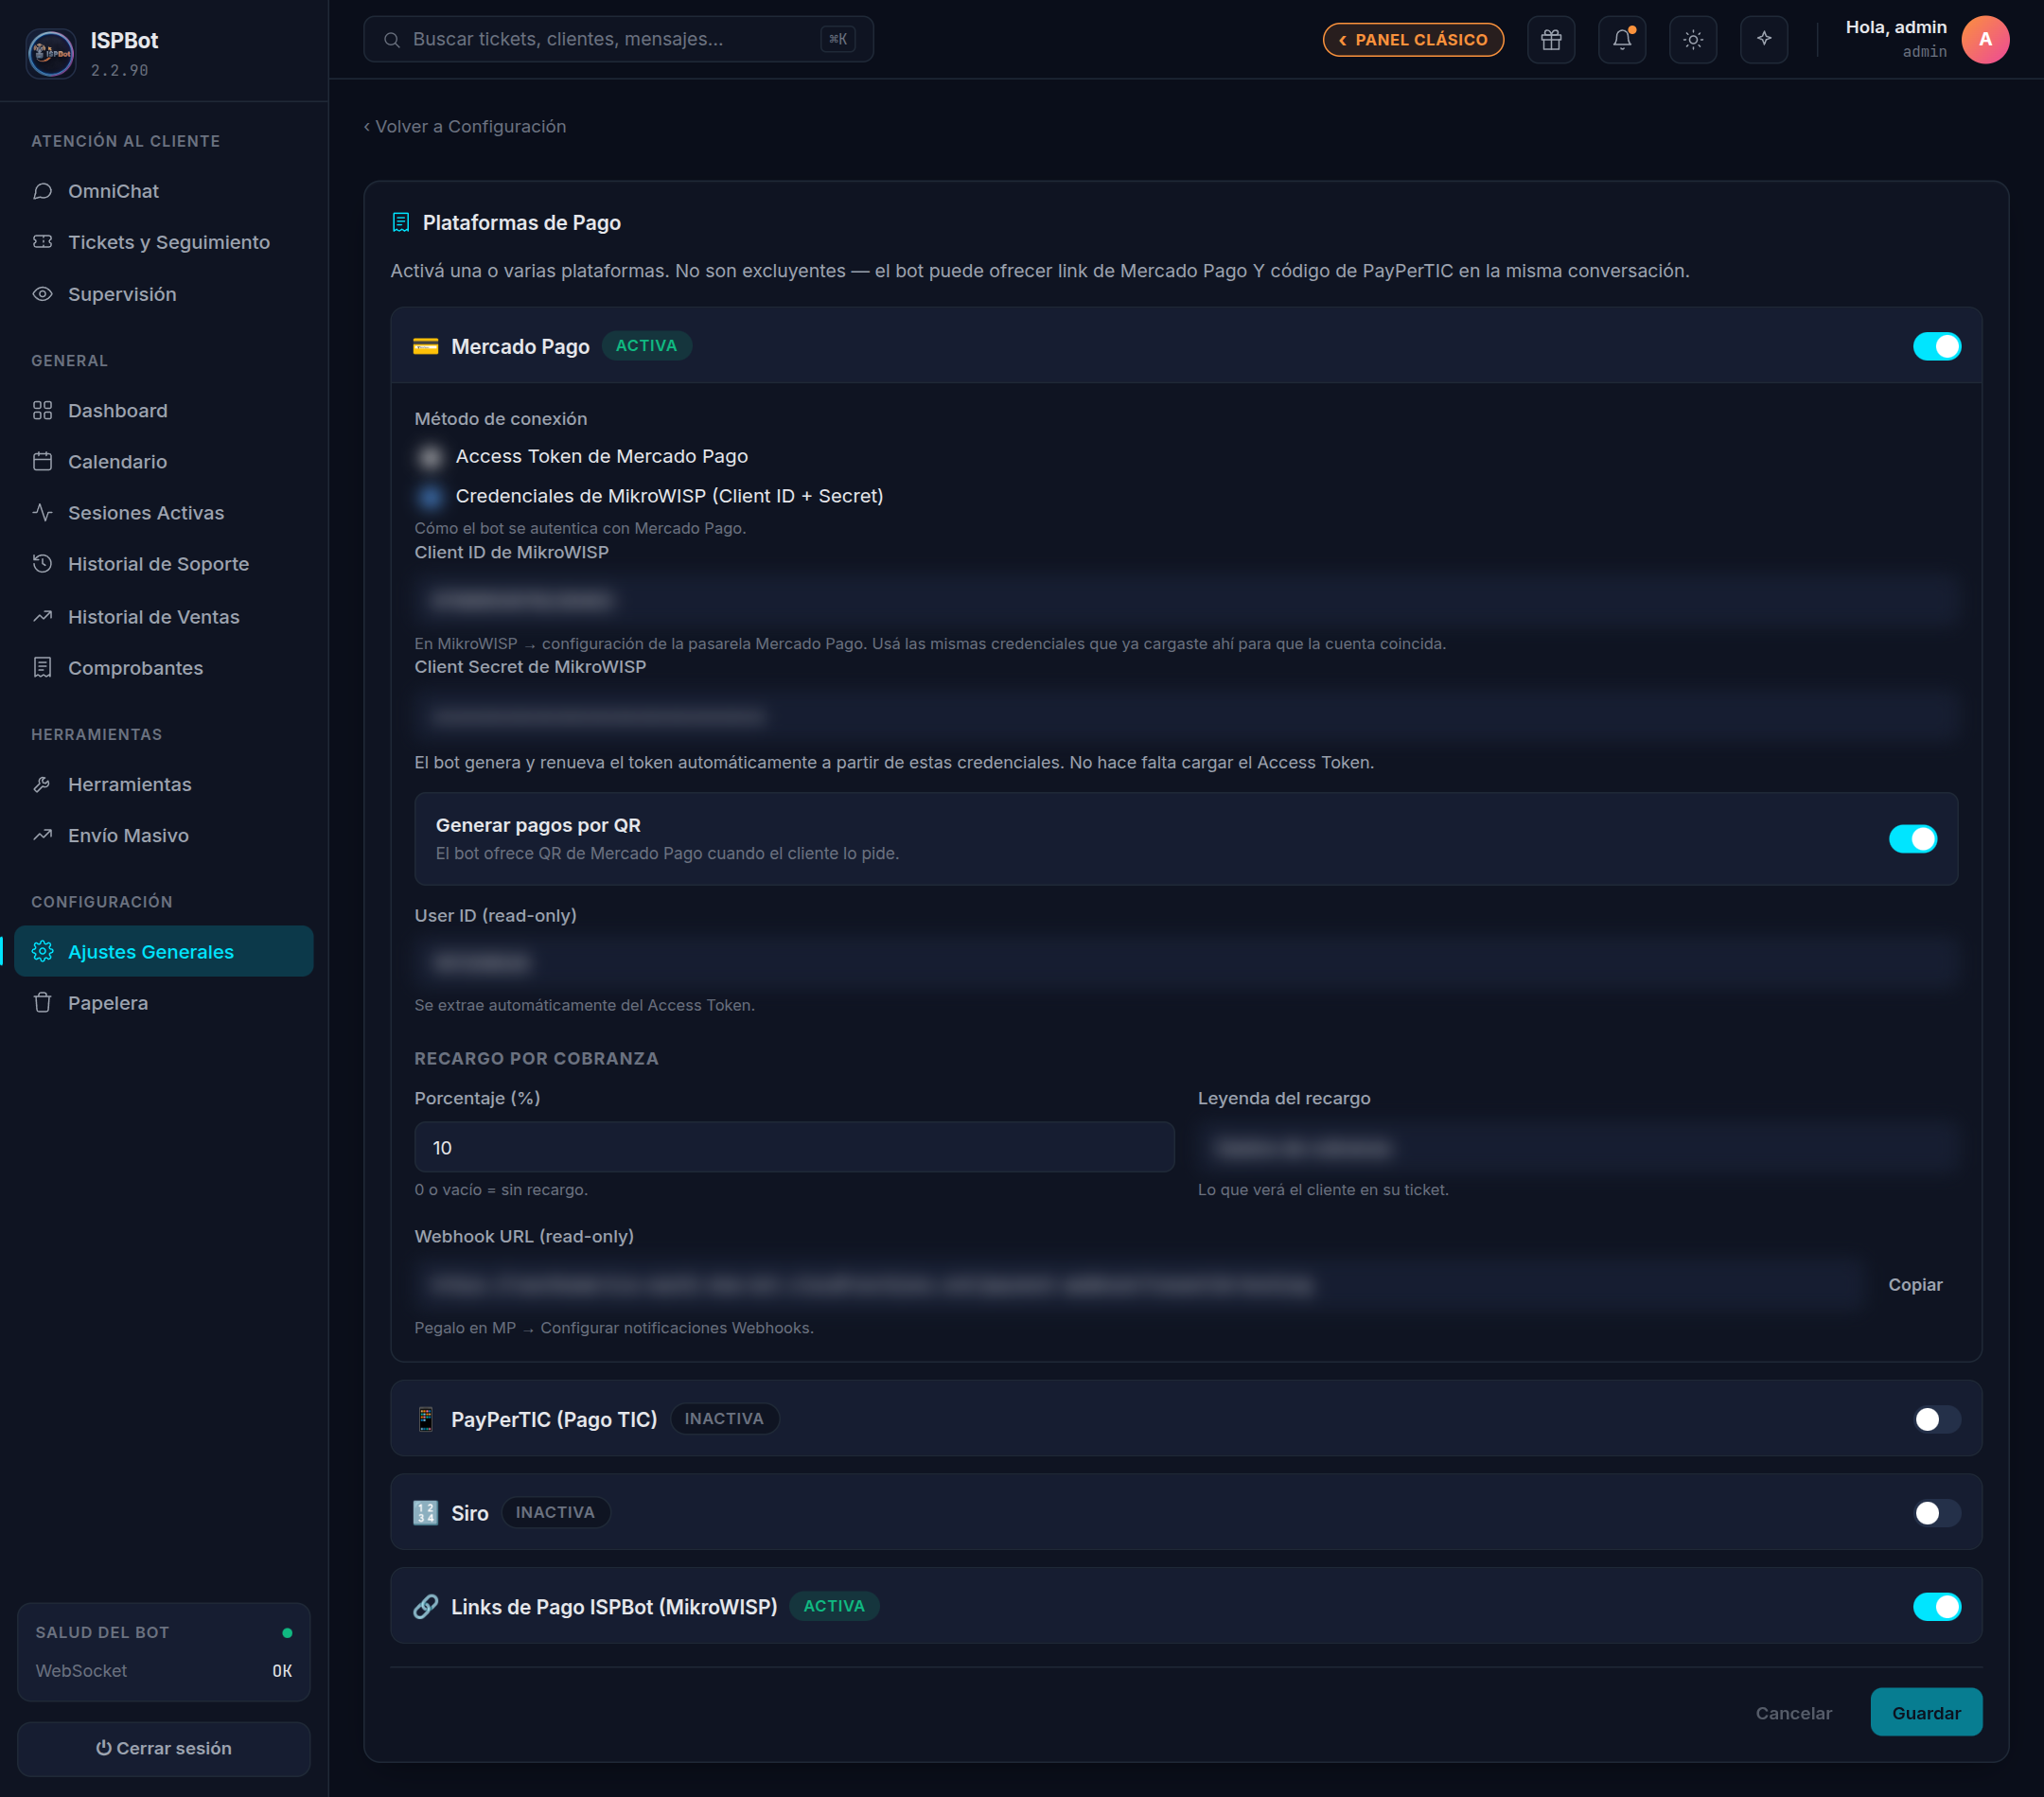Open the gift icon in top bar
Viewport: 2044px width, 1797px height.
1551,40
